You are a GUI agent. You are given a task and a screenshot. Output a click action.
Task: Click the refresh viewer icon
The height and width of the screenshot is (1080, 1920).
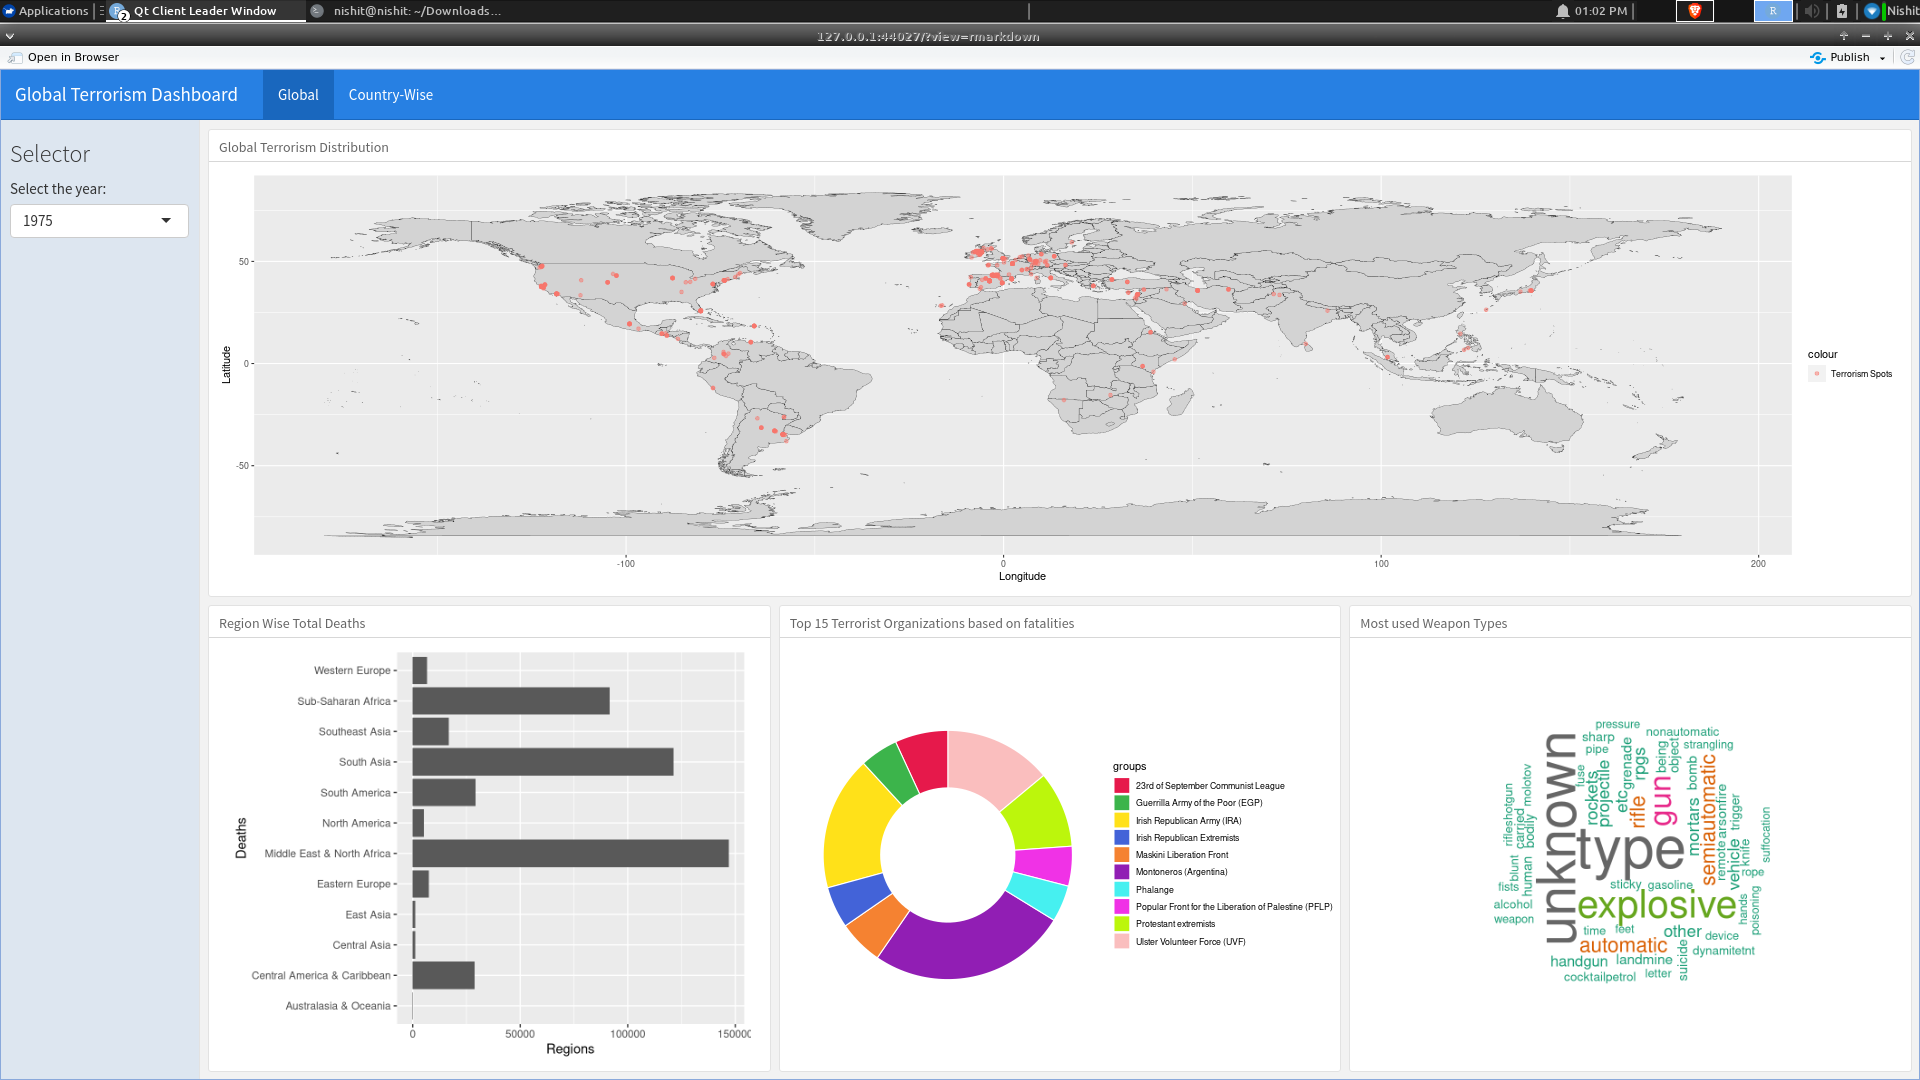[1907, 57]
